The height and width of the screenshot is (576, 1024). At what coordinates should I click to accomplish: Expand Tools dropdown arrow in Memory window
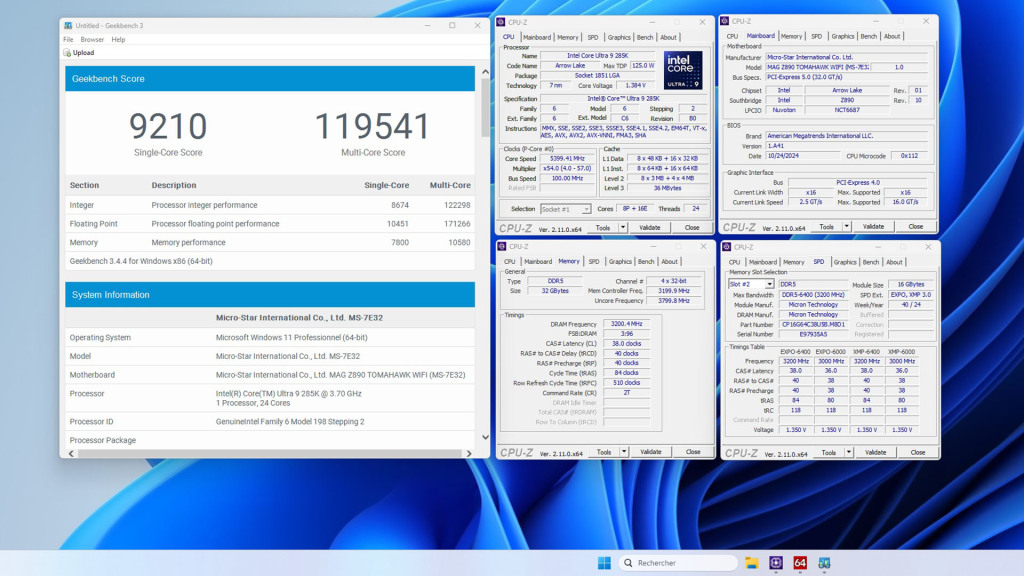click(x=624, y=452)
